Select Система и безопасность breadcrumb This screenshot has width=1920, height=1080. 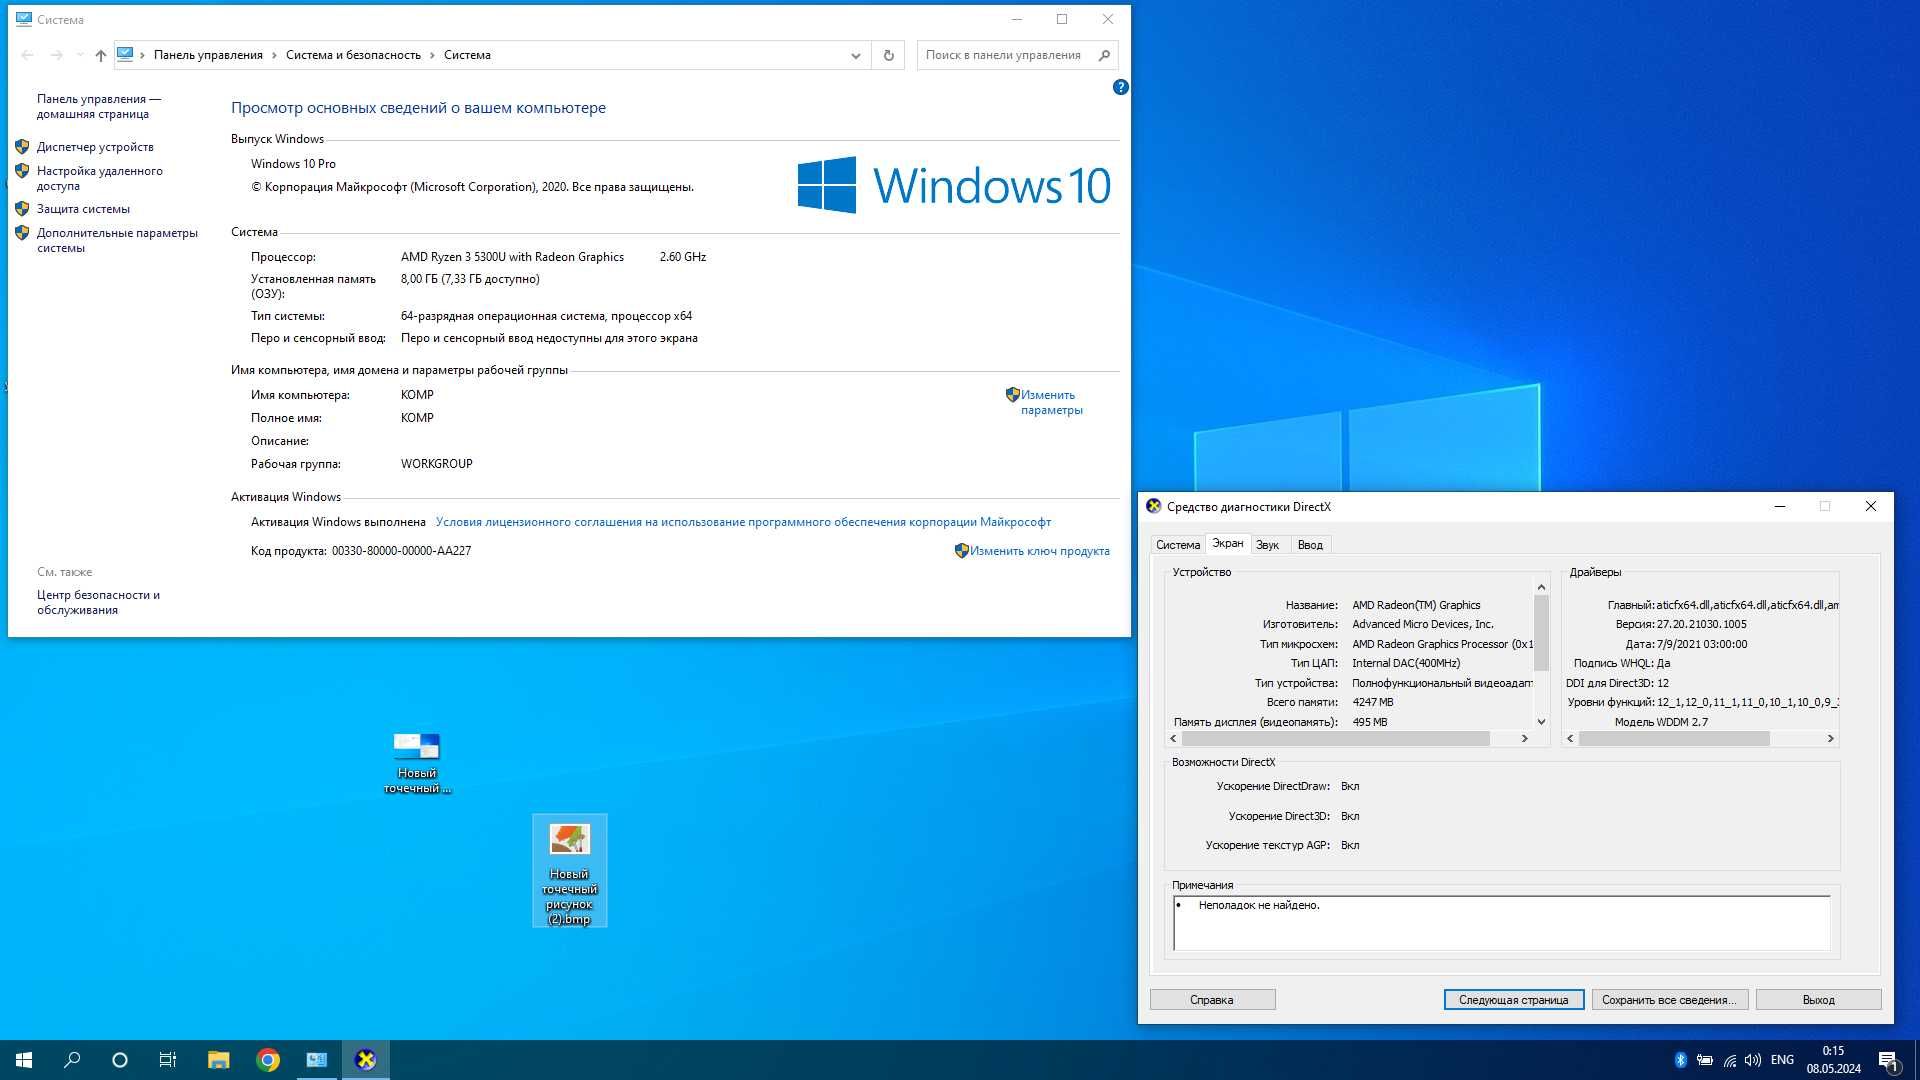[353, 55]
